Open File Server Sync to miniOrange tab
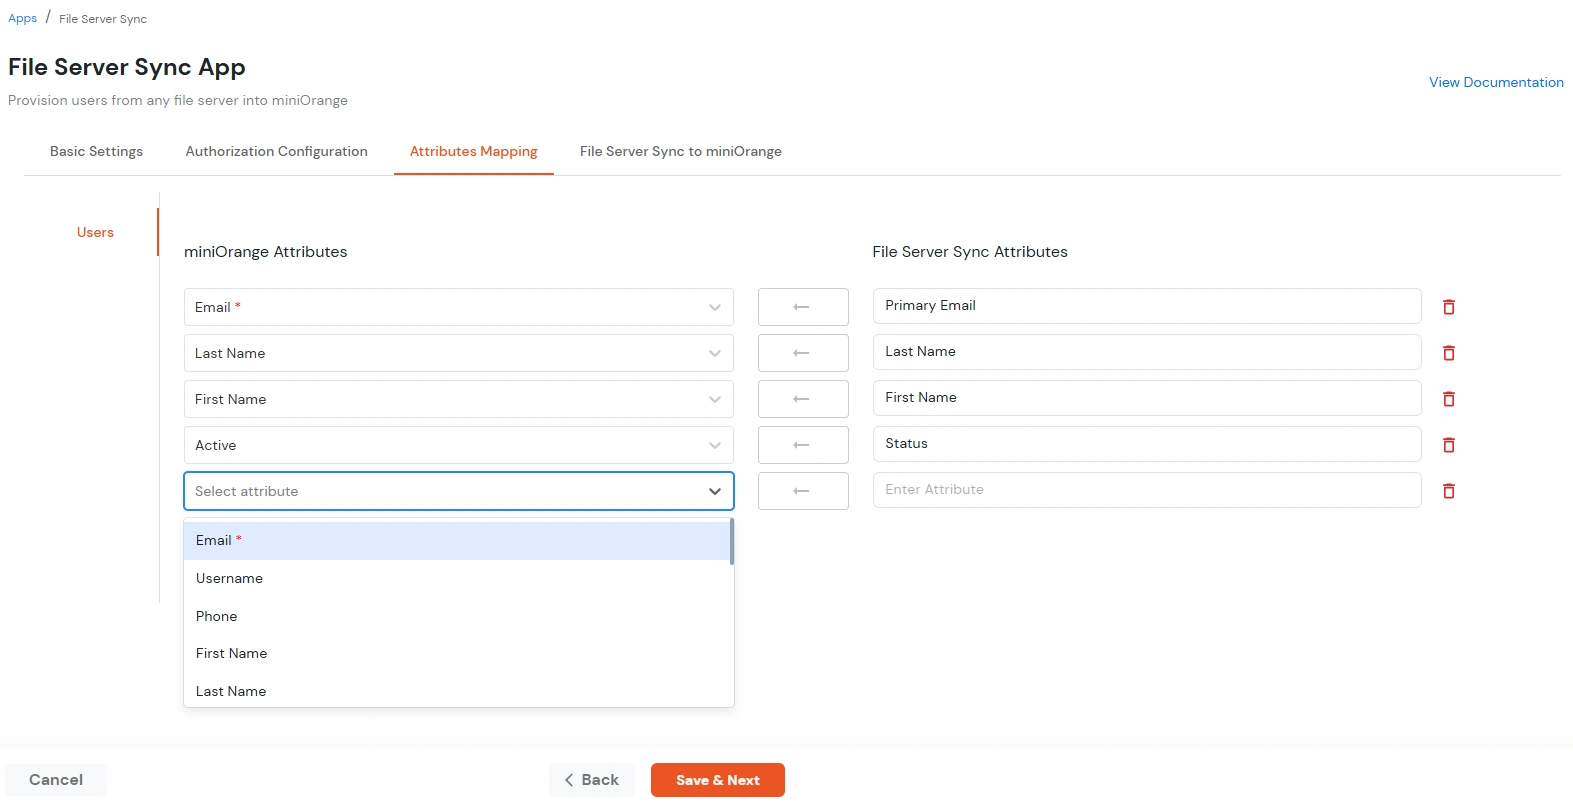 [680, 151]
